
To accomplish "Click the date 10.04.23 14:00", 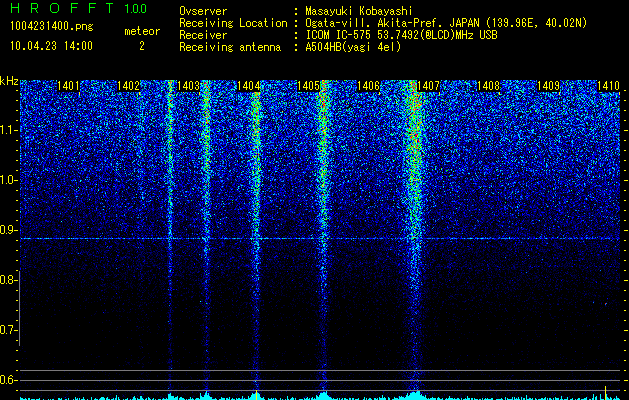I will (51, 46).
